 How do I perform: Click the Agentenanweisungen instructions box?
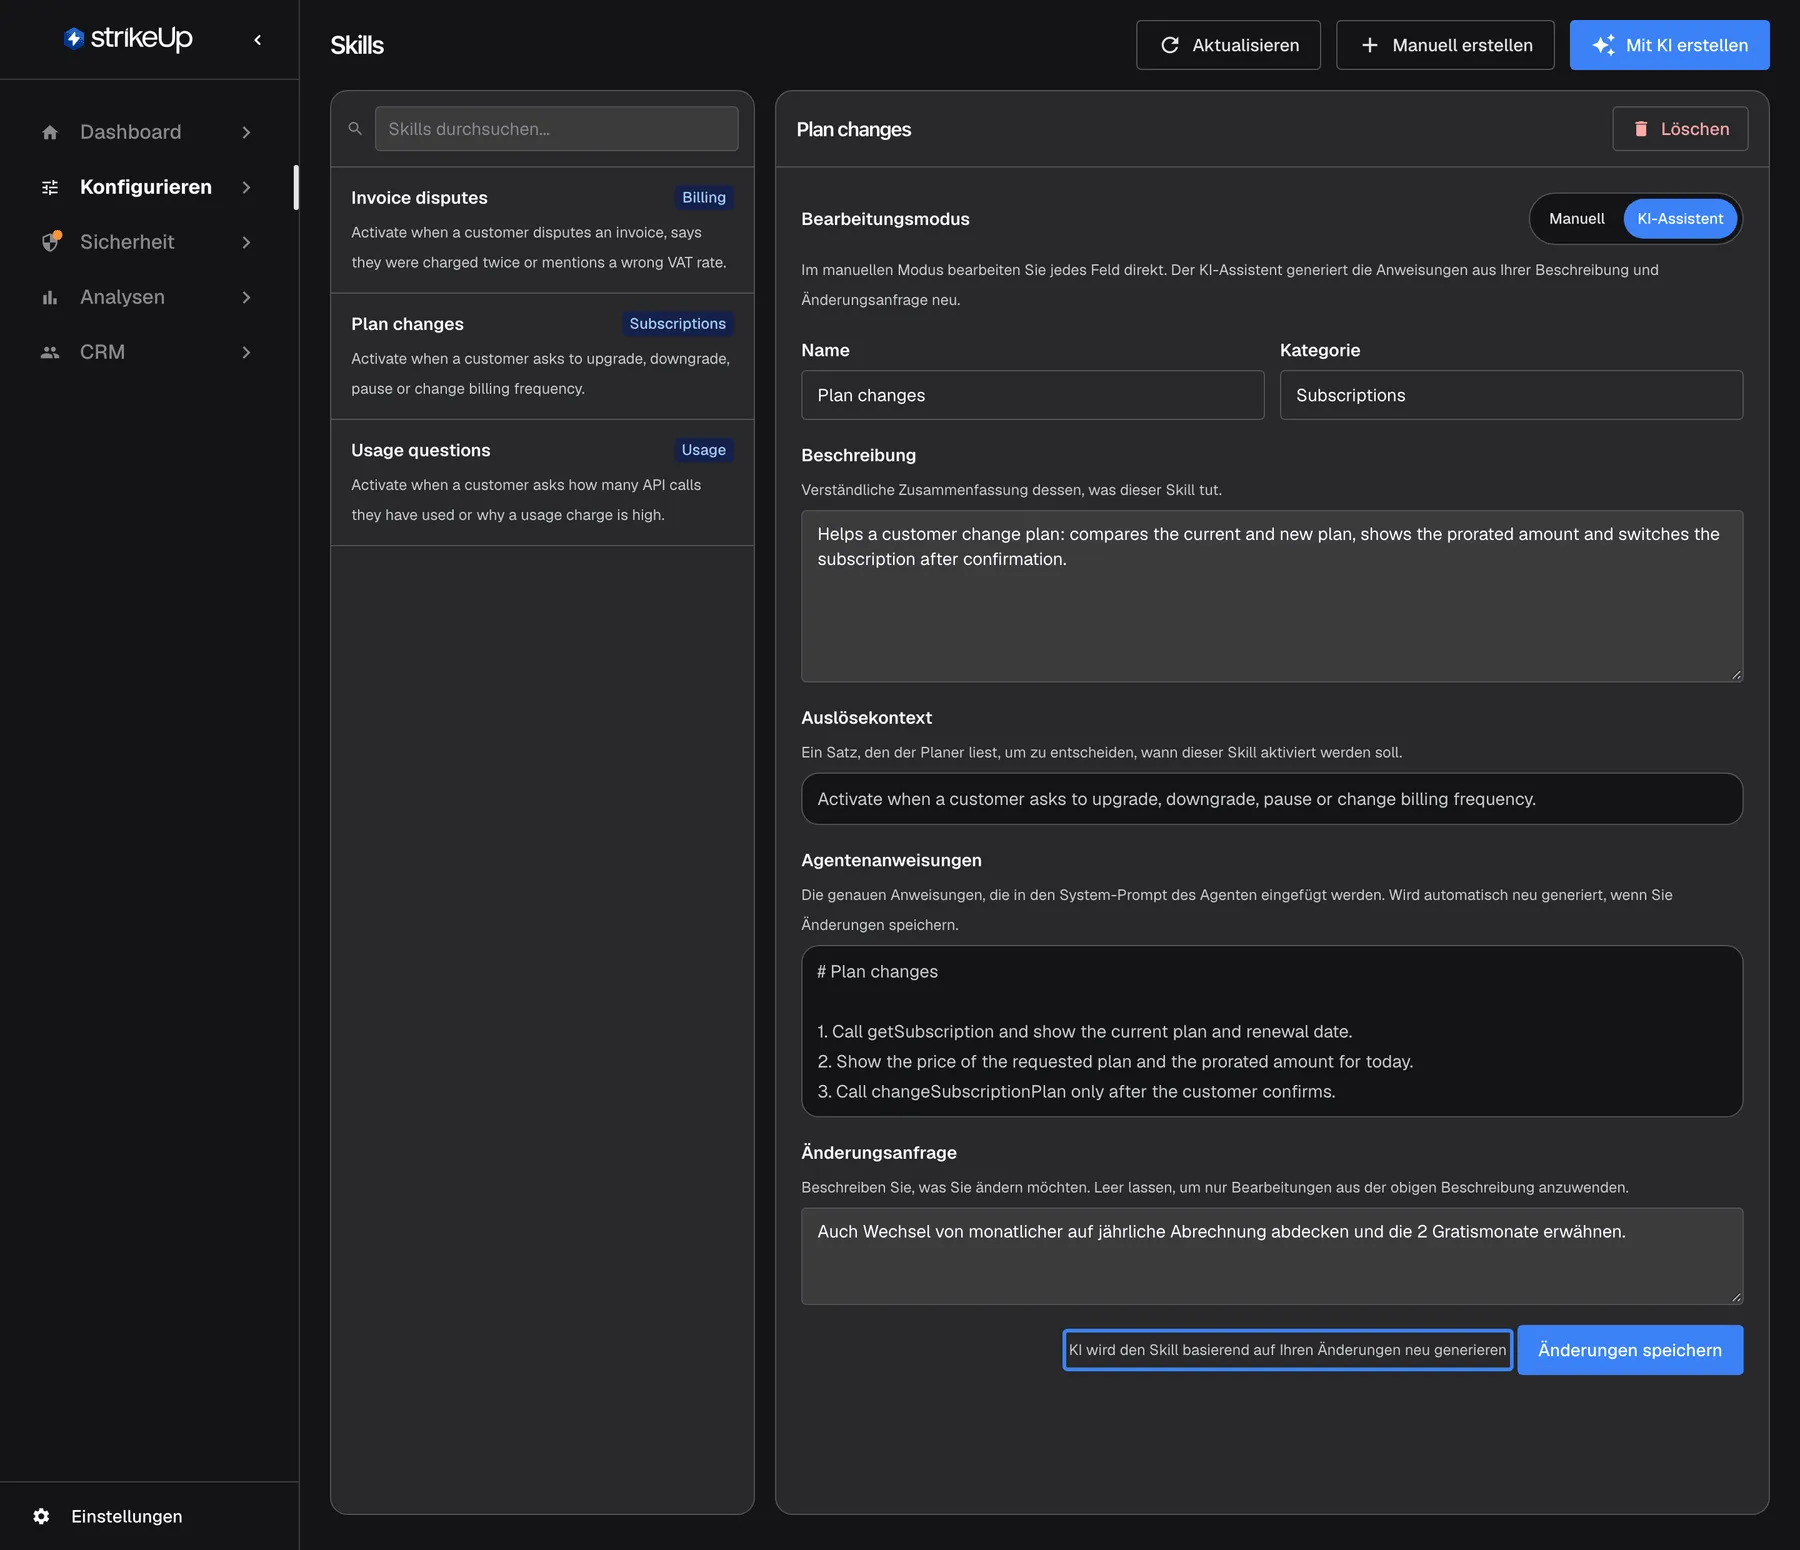1272,1031
